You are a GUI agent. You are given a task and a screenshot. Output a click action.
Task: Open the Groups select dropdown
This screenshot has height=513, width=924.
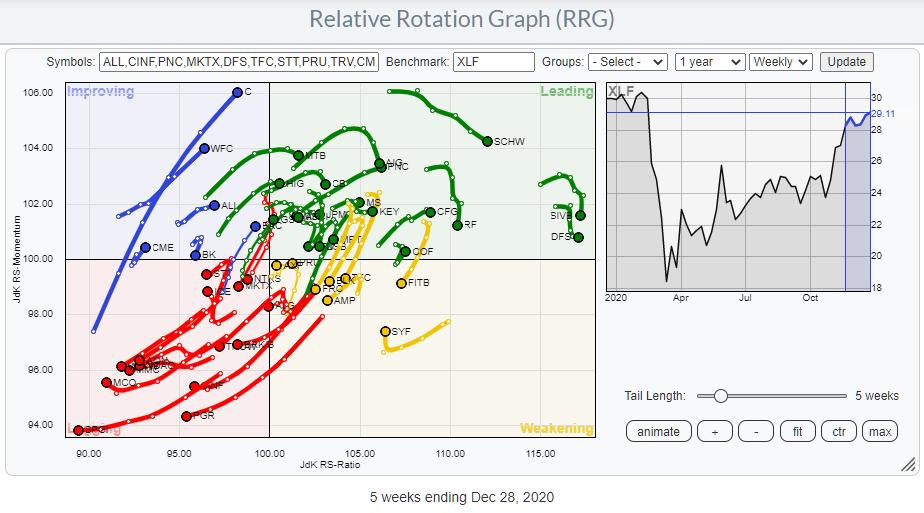click(x=628, y=62)
